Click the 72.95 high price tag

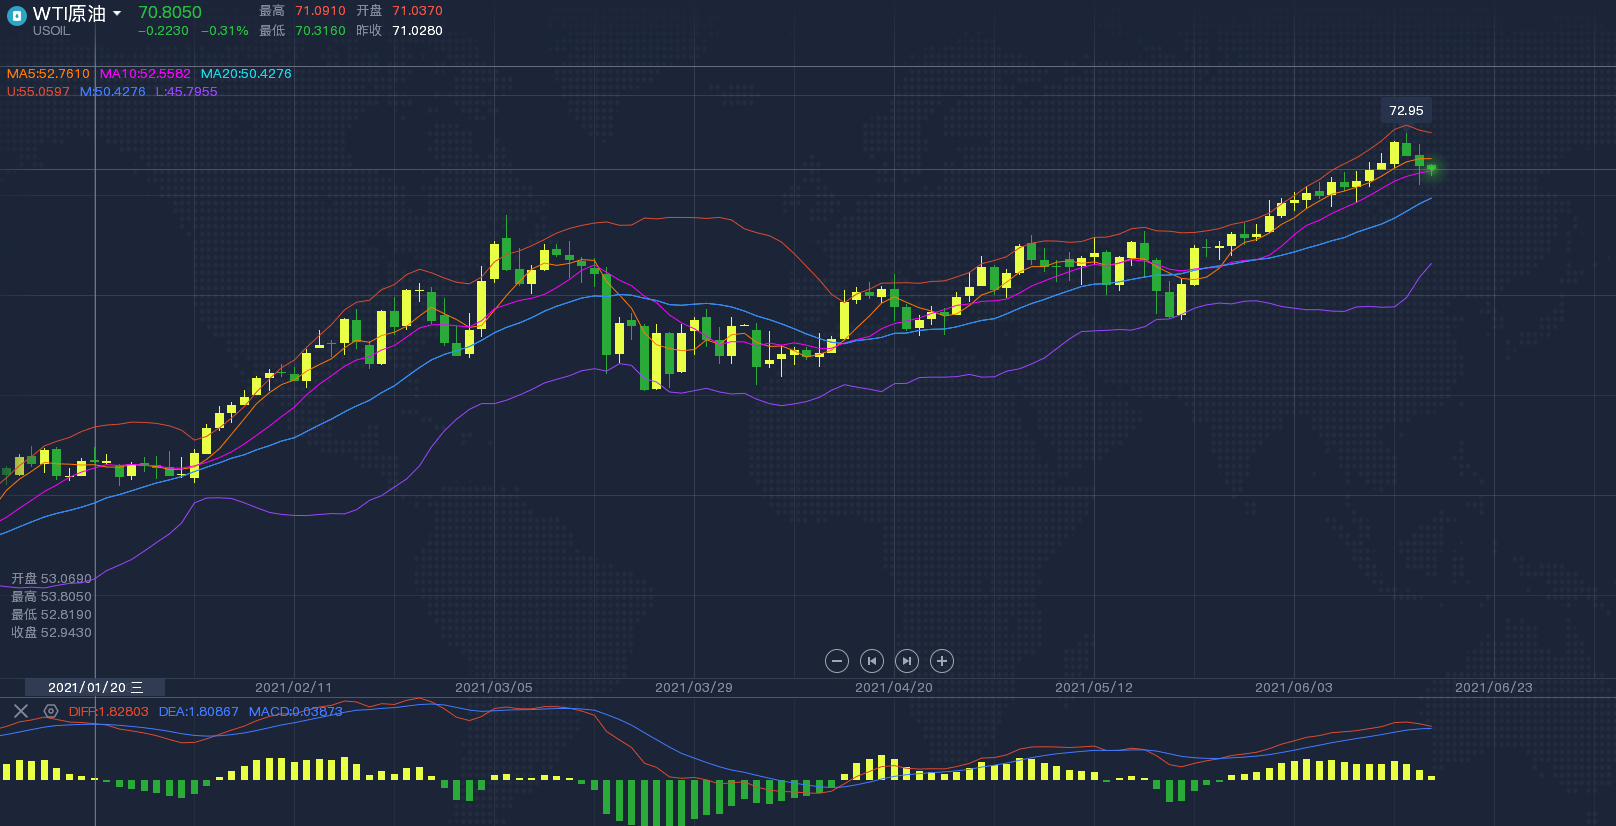pos(1406,111)
